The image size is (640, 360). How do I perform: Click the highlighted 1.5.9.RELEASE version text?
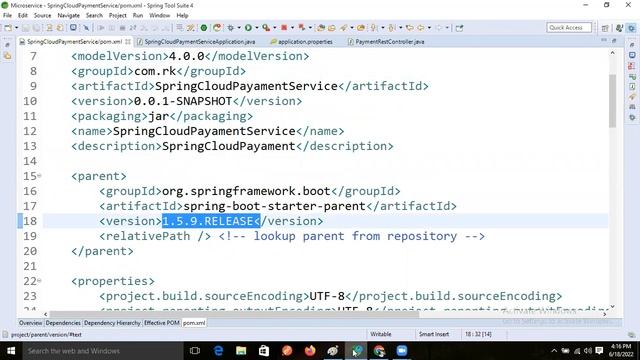(x=211, y=221)
